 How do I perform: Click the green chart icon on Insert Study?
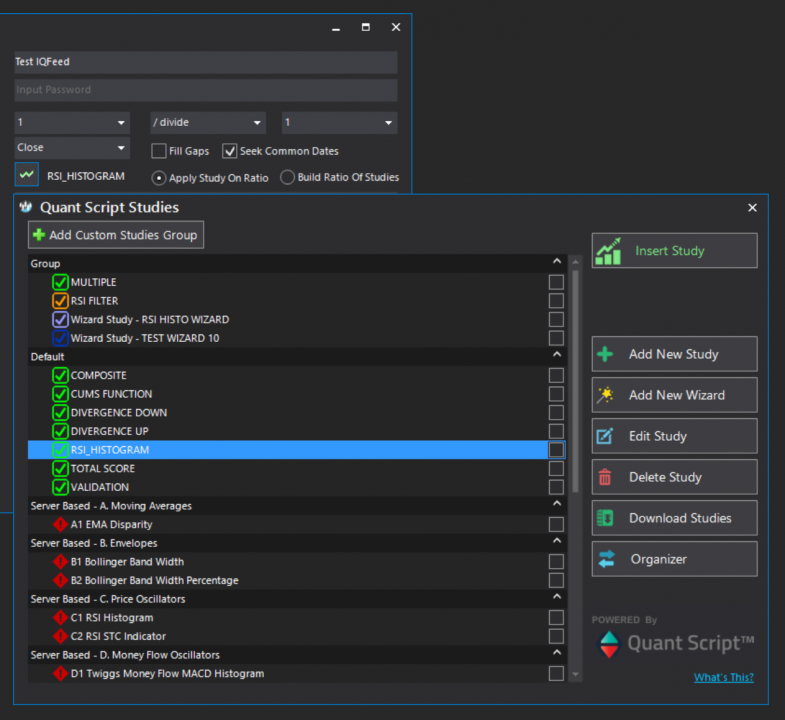point(608,251)
